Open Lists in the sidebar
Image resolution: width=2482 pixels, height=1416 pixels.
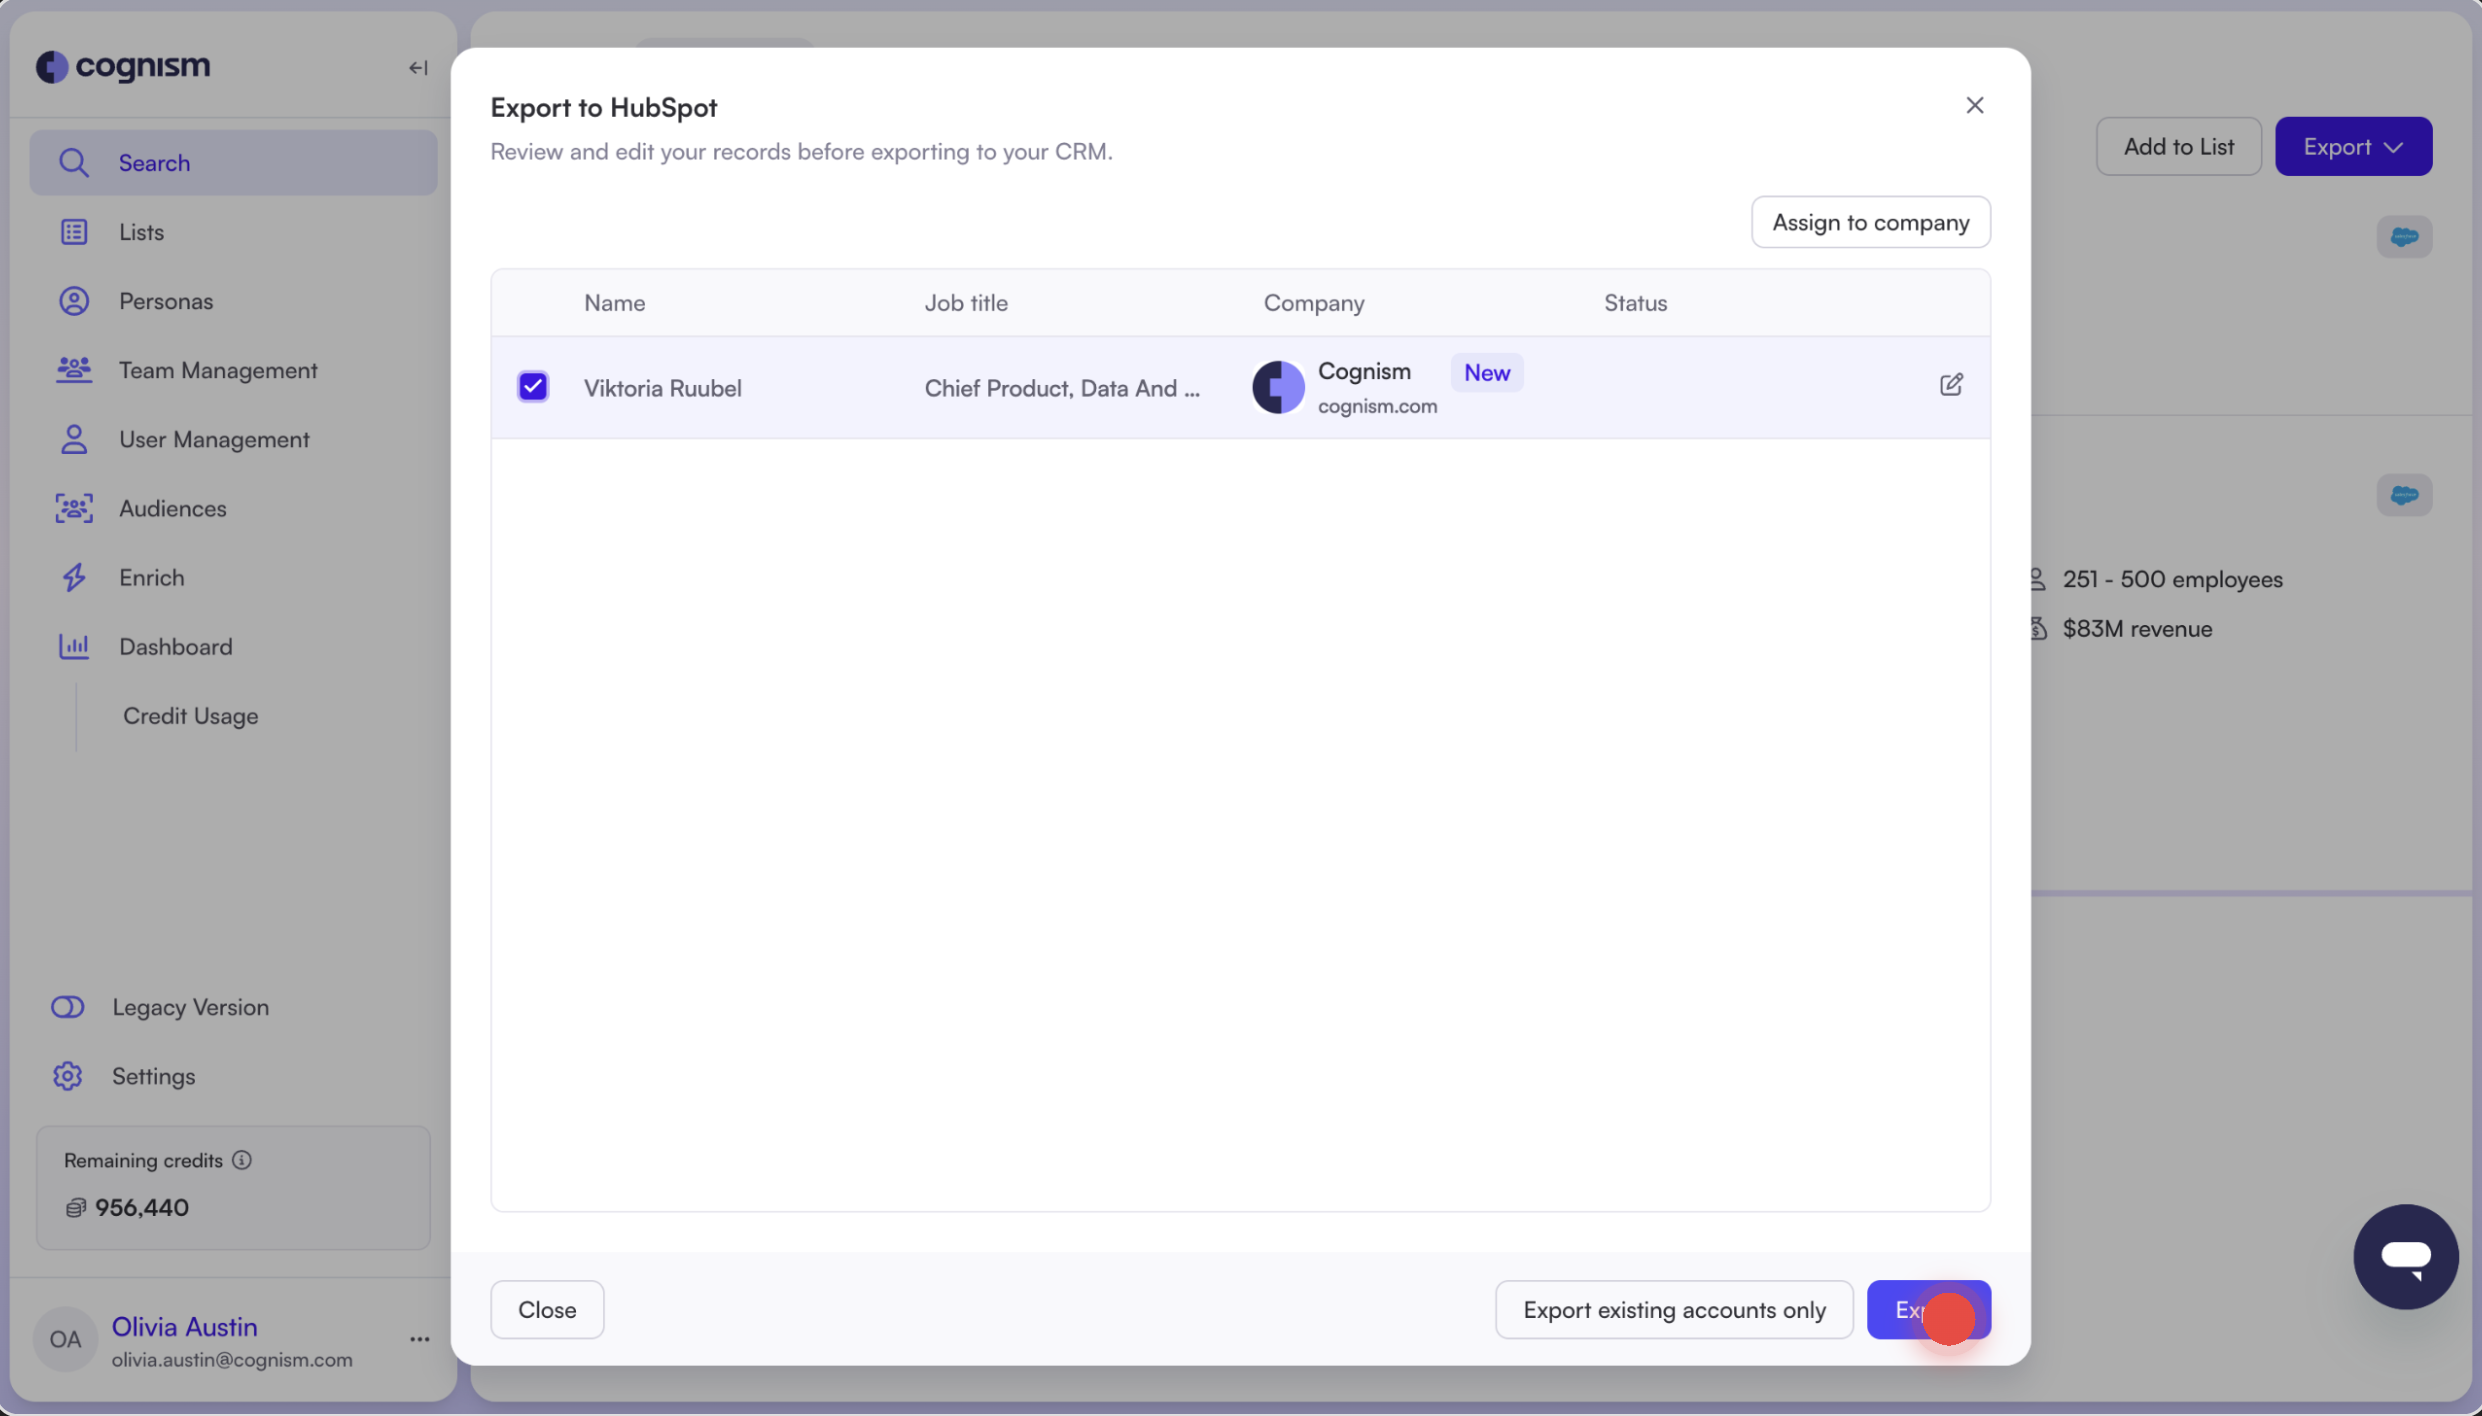pyautogui.click(x=141, y=232)
